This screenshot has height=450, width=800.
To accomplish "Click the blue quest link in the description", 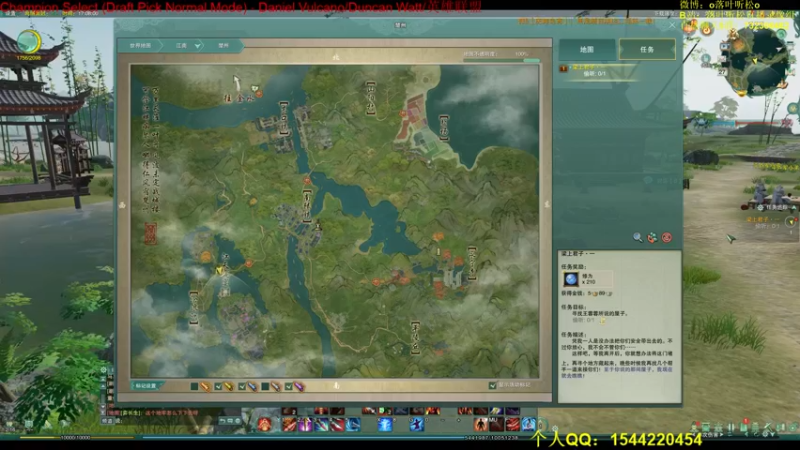I will pos(617,372).
